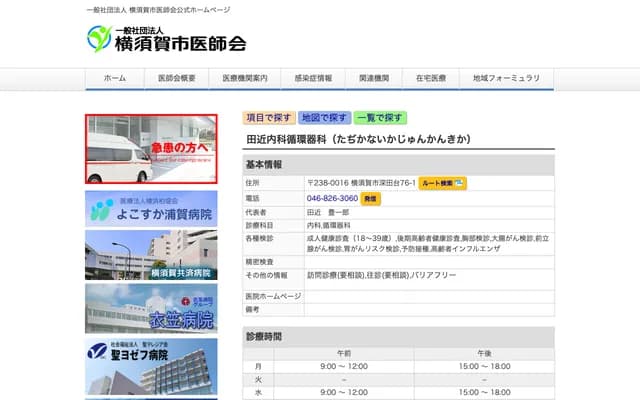Screen dimensions: 640x400
Task: Click the 項目で探す search button
Action: [269, 118]
